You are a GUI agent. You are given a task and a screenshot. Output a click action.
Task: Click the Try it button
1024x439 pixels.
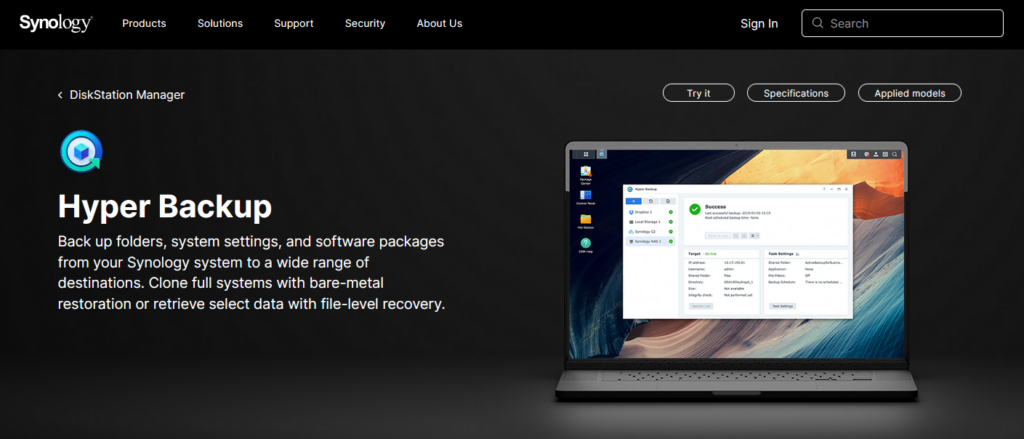point(698,93)
